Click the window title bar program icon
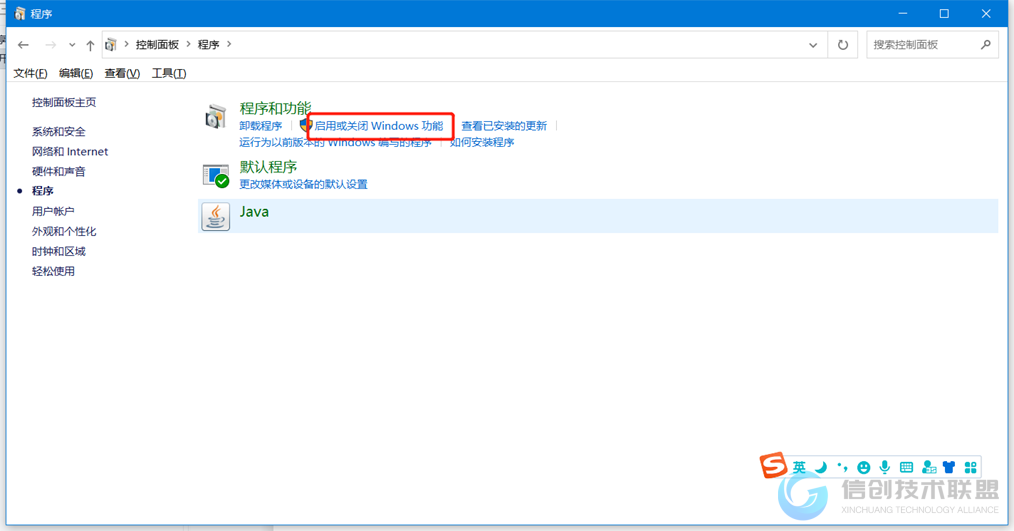 click(19, 14)
